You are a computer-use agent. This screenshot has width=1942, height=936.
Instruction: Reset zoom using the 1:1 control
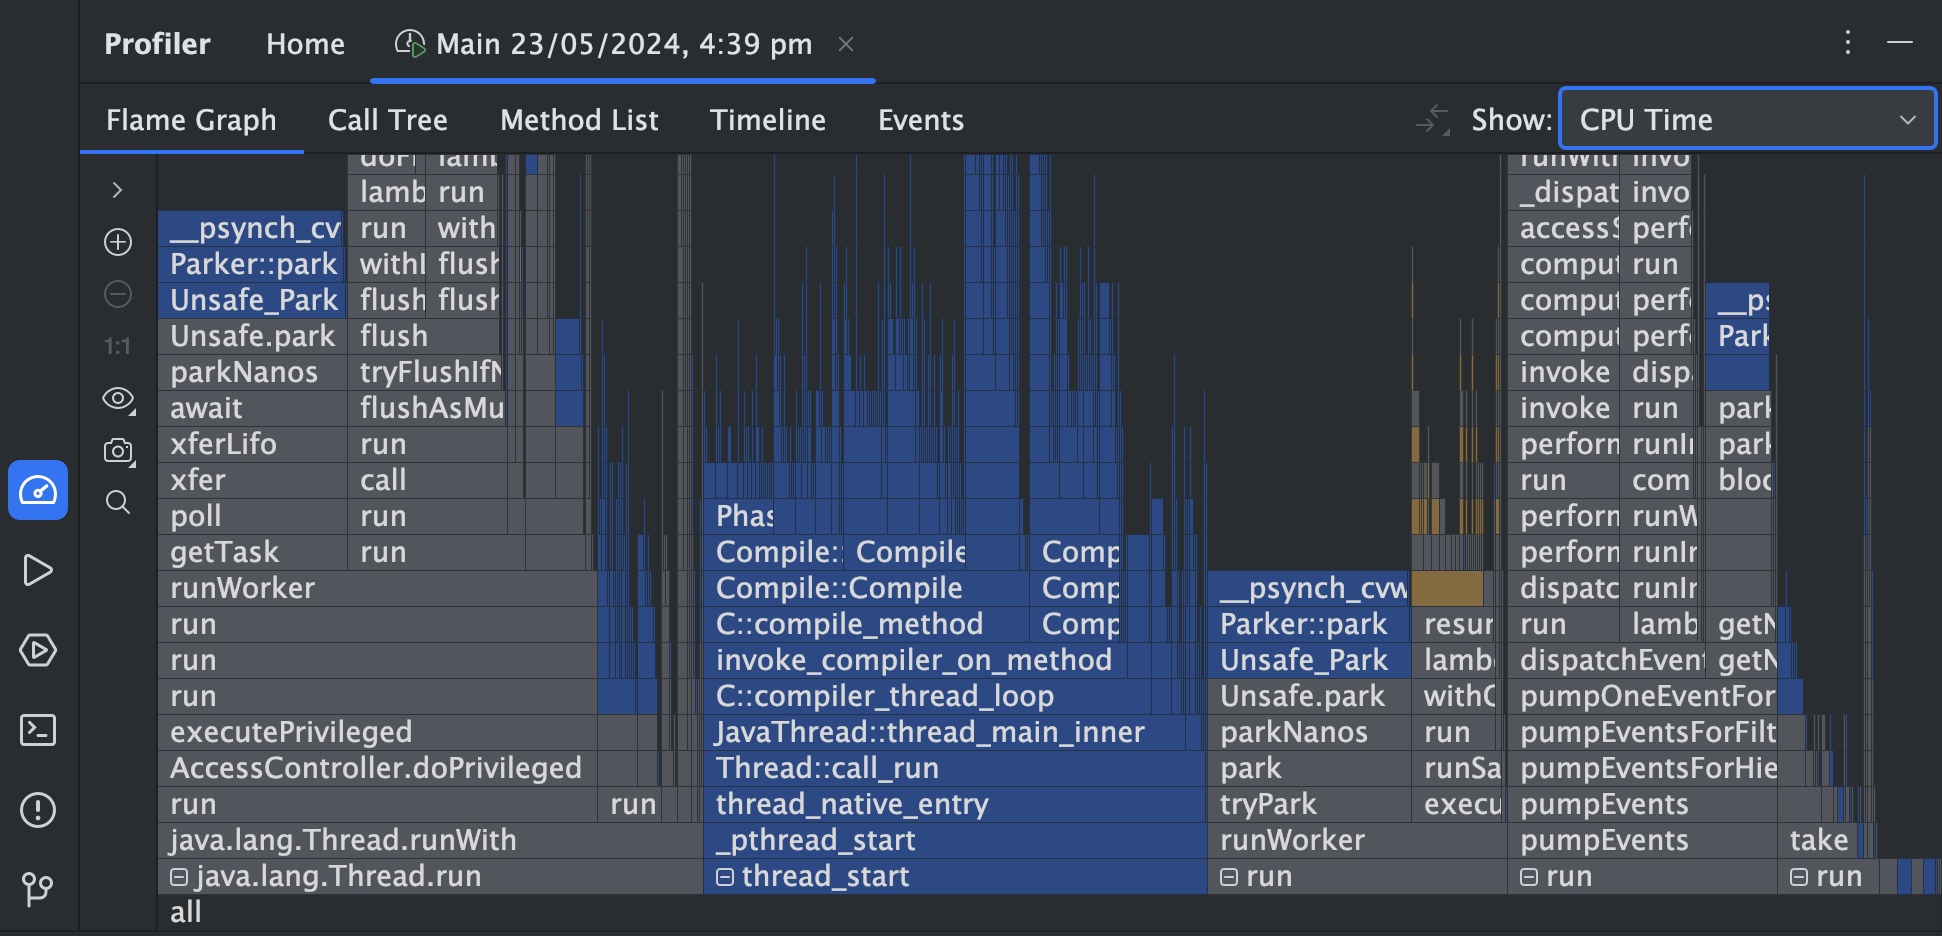[x=117, y=345]
